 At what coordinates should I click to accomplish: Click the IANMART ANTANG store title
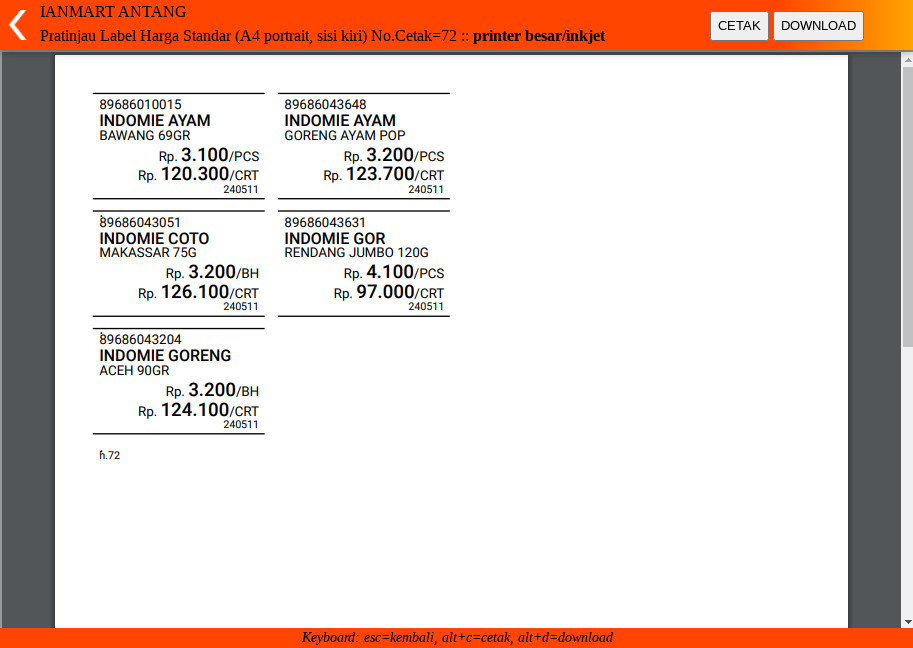[x=113, y=12]
